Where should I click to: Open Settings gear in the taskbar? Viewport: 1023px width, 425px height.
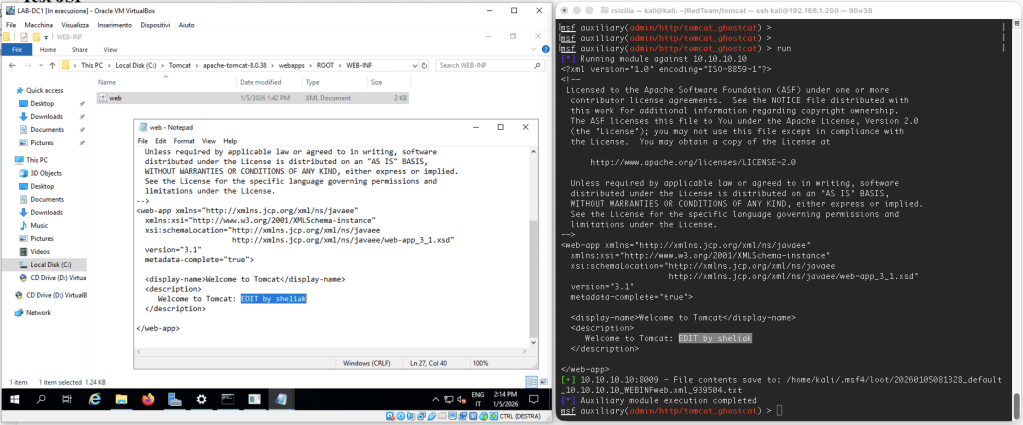[x=201, y=399]
